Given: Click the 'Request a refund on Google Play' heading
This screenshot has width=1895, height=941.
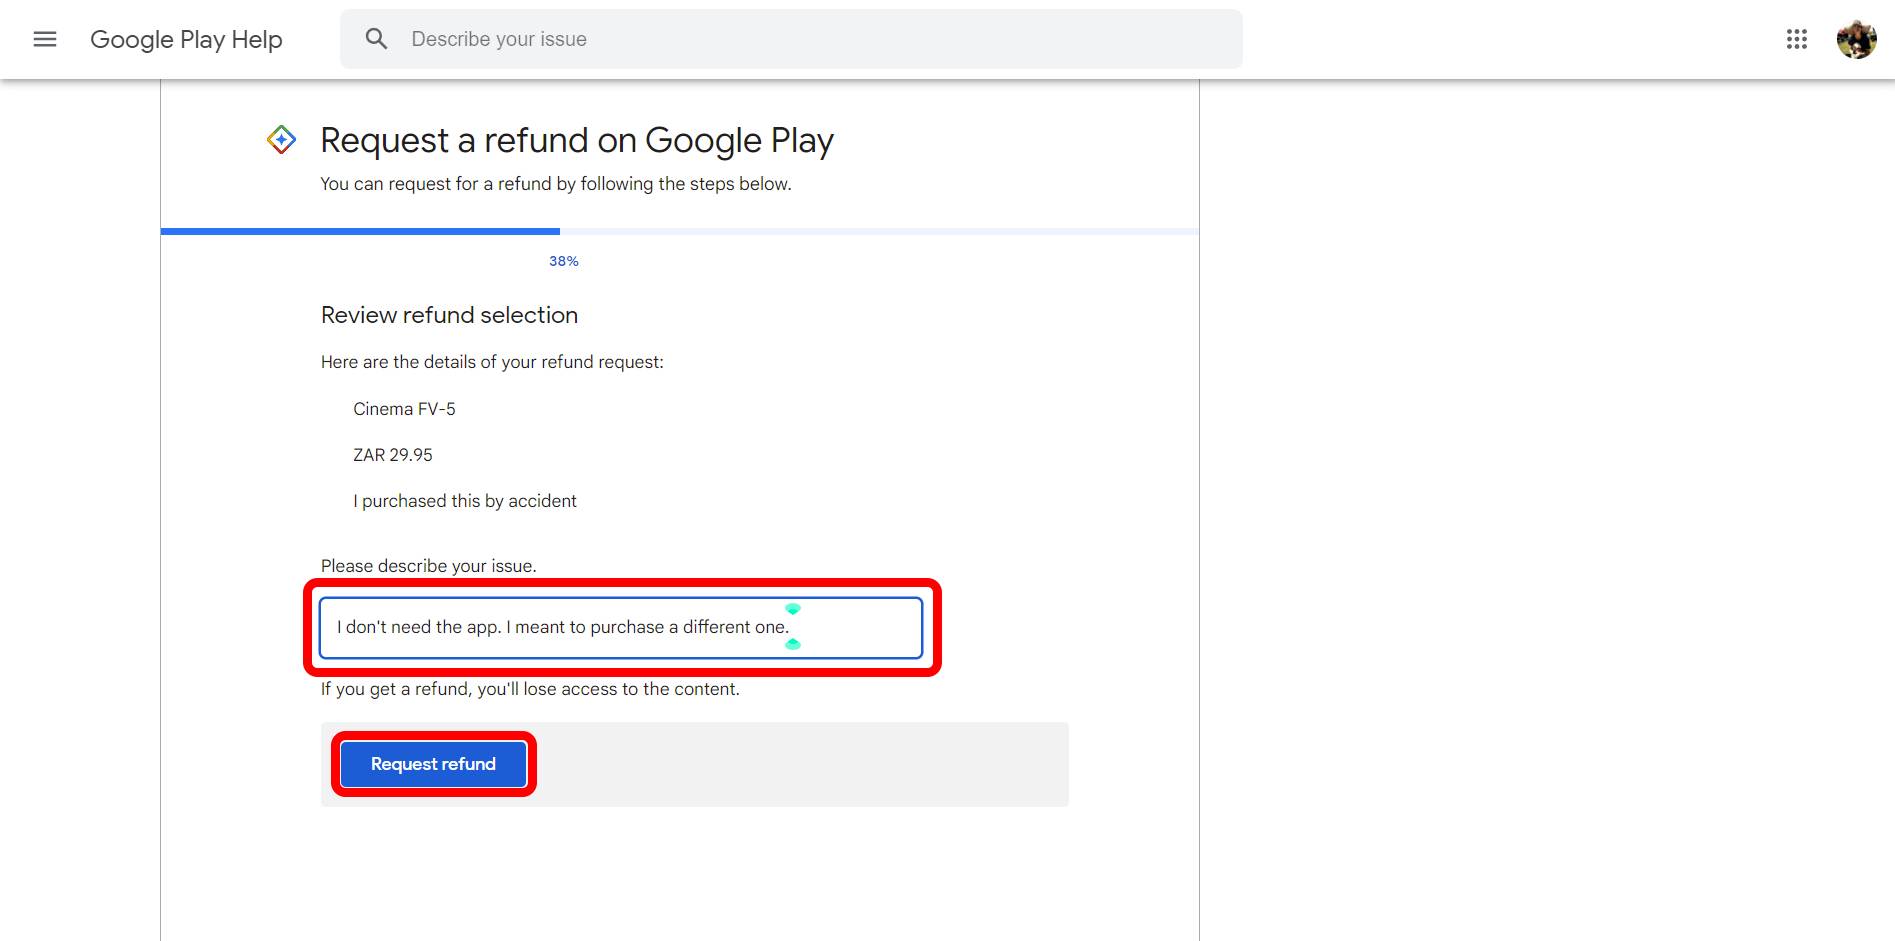Looking at the screenshot, I should 576,141.
